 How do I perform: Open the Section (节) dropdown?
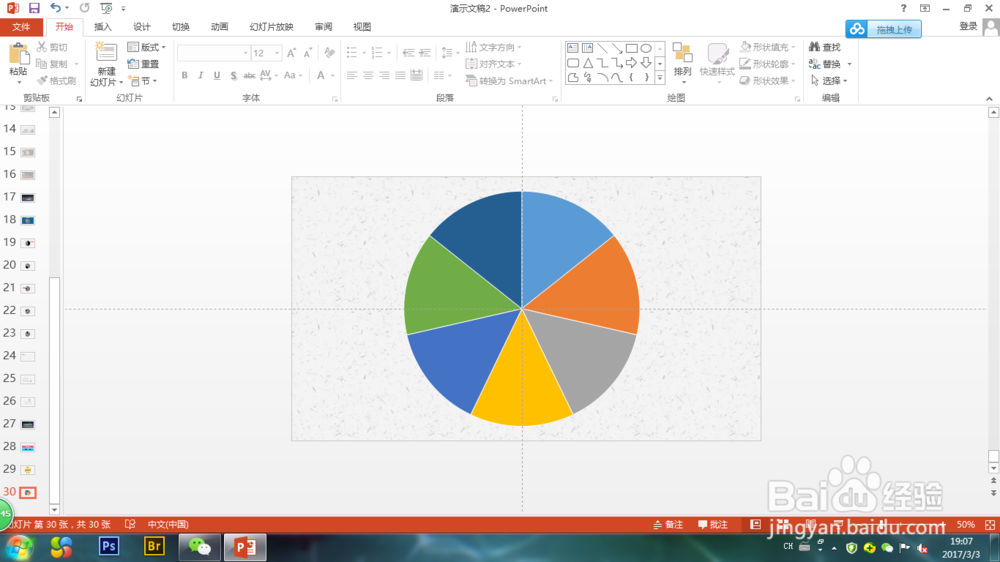tap(142, 81)
